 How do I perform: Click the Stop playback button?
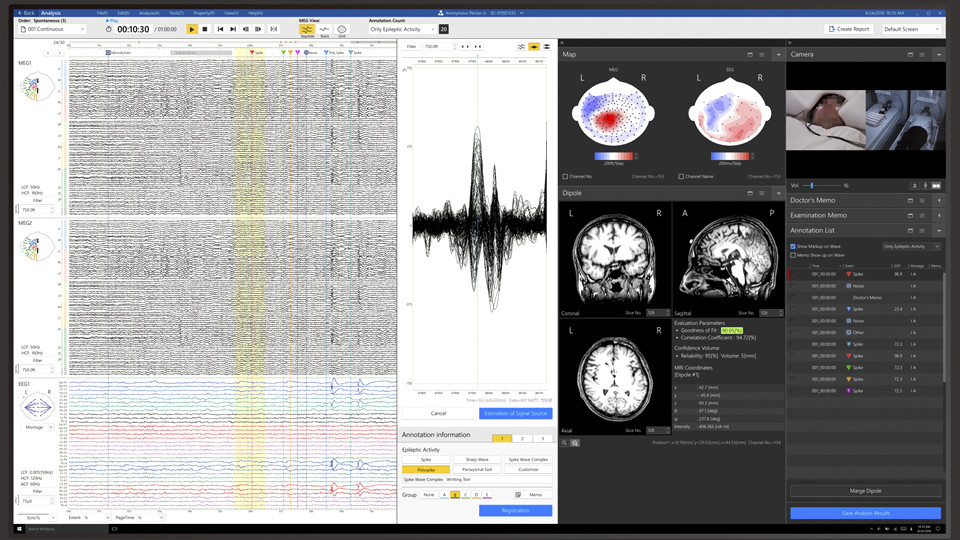[205, 29]
